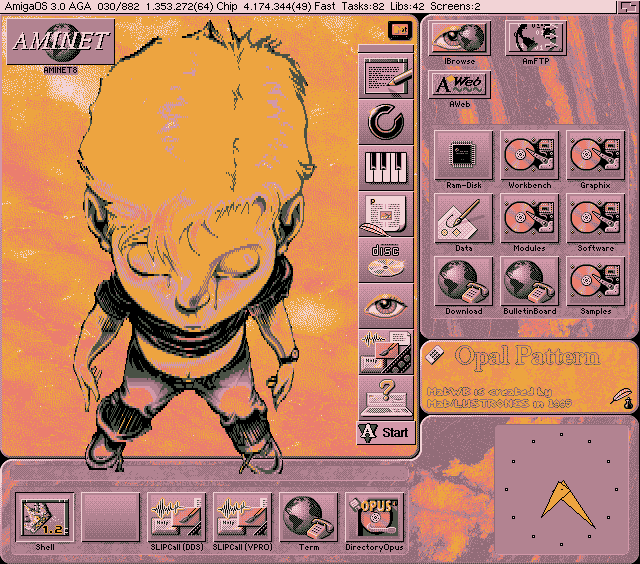Click the circular arrow dock icon

tap(386, 122)
